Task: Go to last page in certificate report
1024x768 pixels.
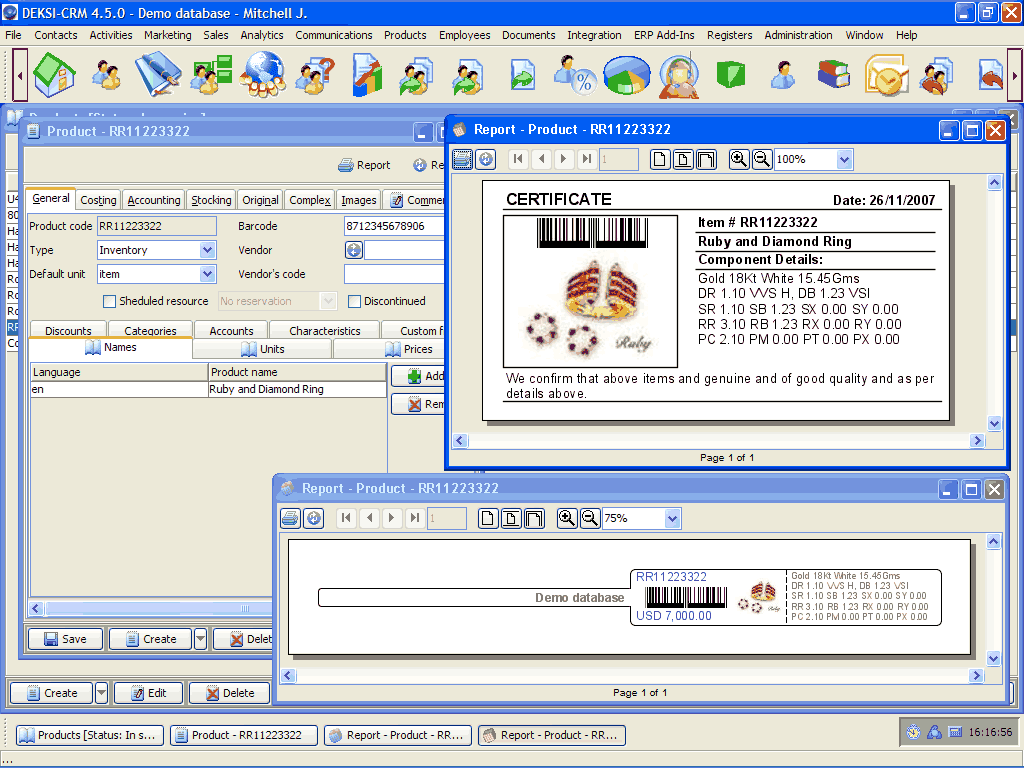Action: tap(587, 159)
